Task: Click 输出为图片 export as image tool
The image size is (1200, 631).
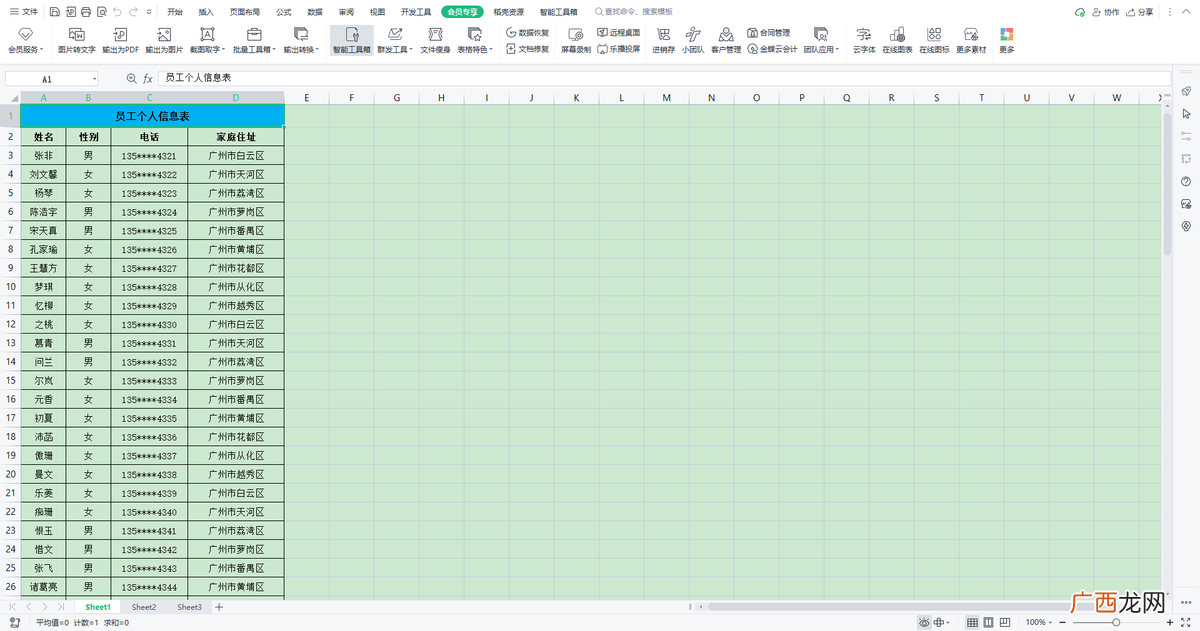Action: (x=164, y=41)
